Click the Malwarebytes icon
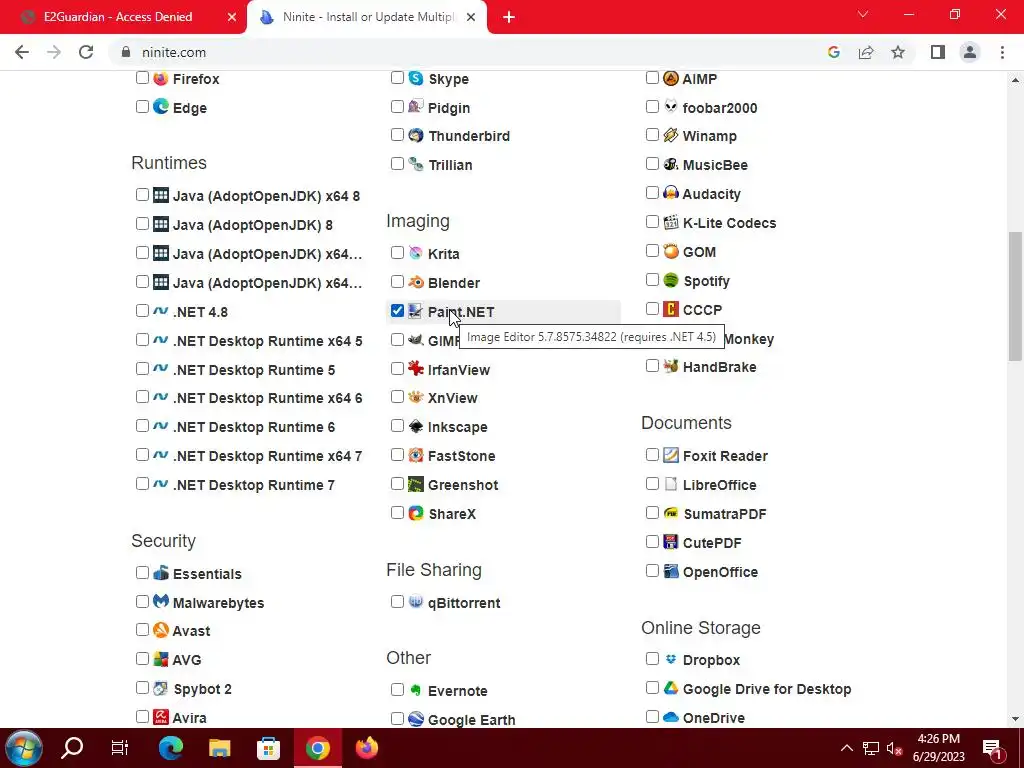Screen dimensions: 1024x768 tap(161, 601)
